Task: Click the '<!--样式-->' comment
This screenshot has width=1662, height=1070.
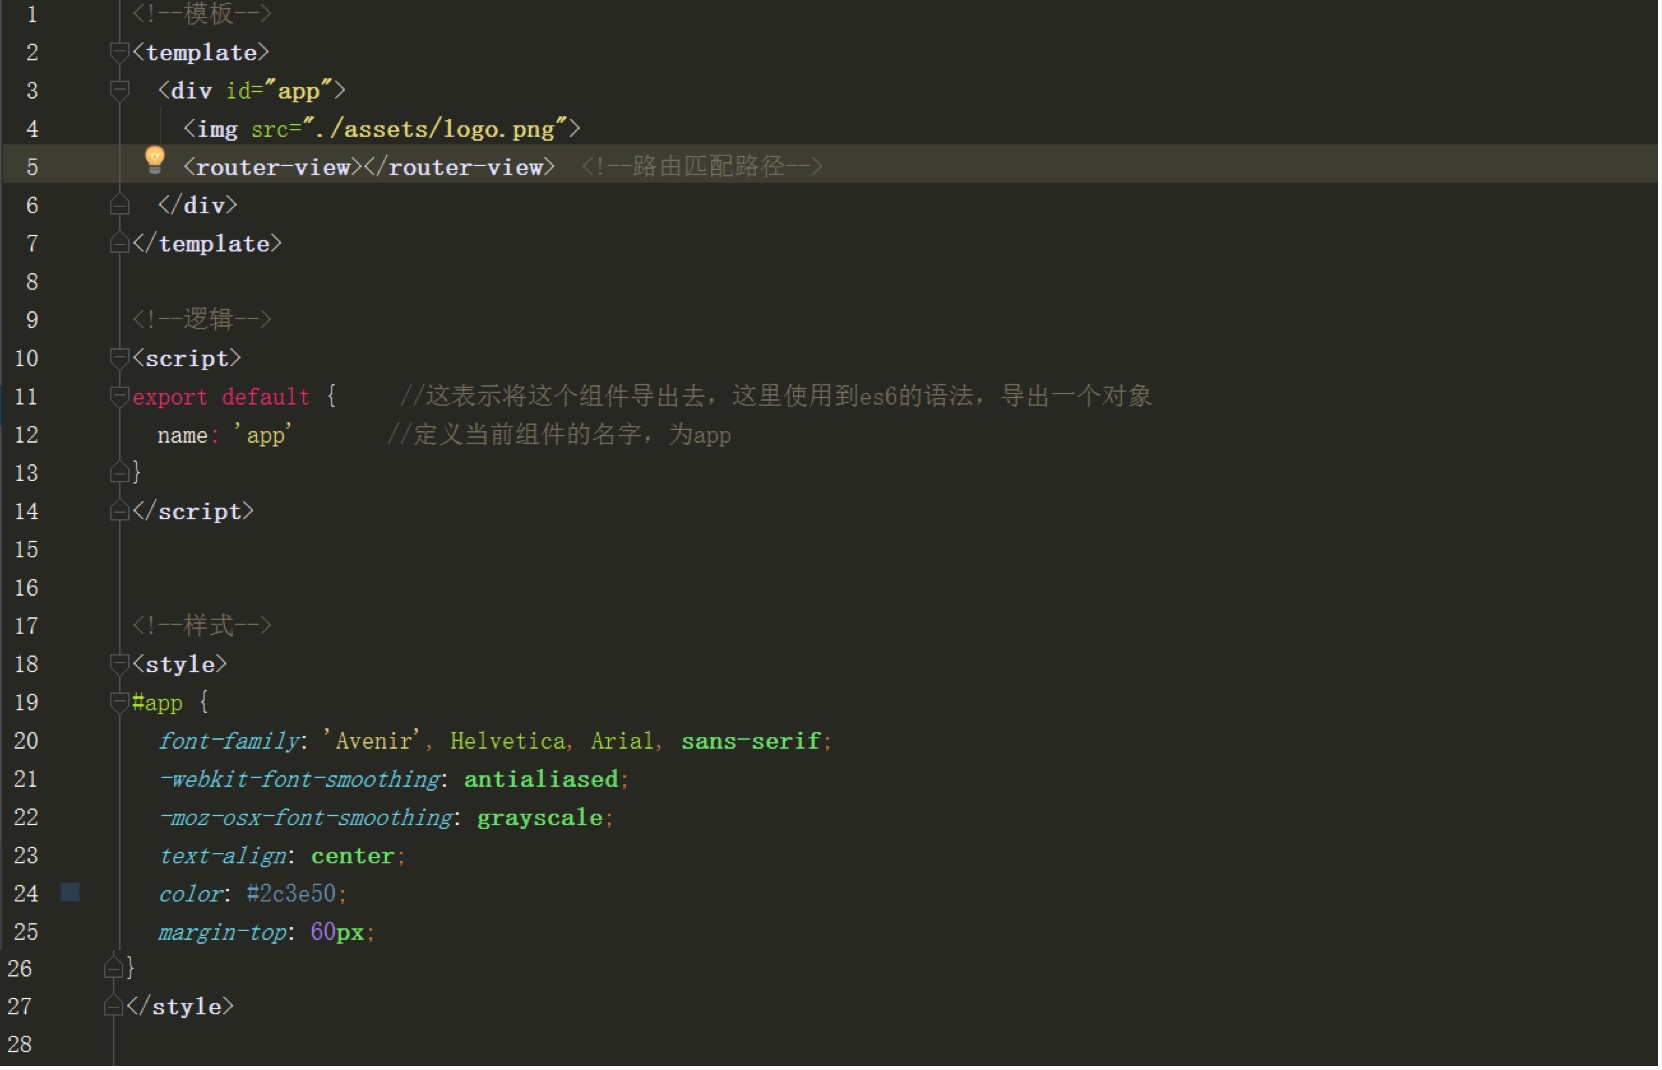Action: [x=202, y=626]
